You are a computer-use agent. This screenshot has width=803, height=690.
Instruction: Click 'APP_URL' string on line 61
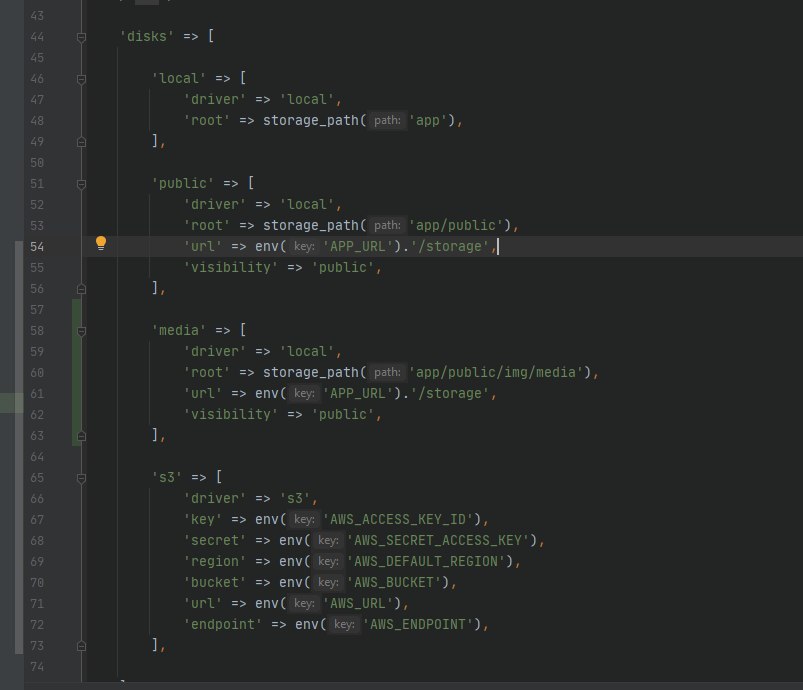[357, 393]
